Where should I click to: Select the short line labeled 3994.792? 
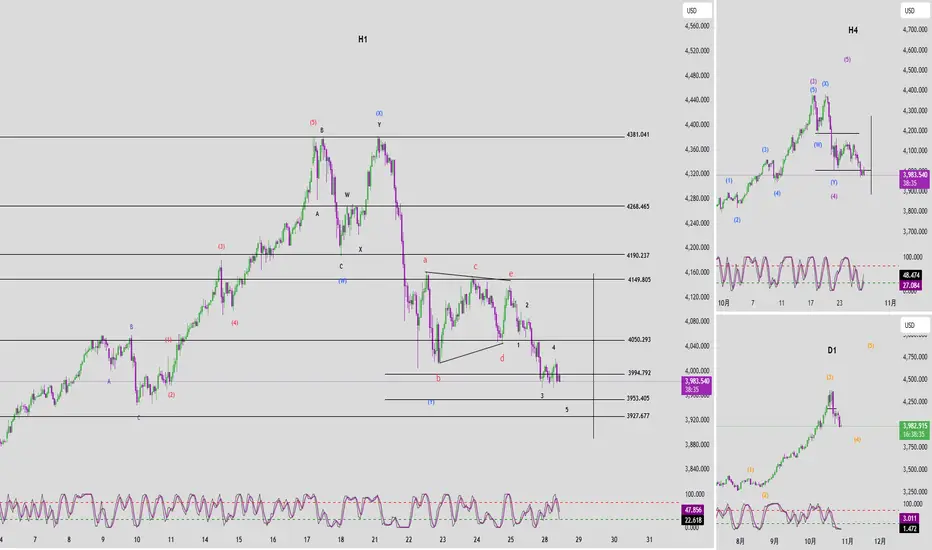504,374
